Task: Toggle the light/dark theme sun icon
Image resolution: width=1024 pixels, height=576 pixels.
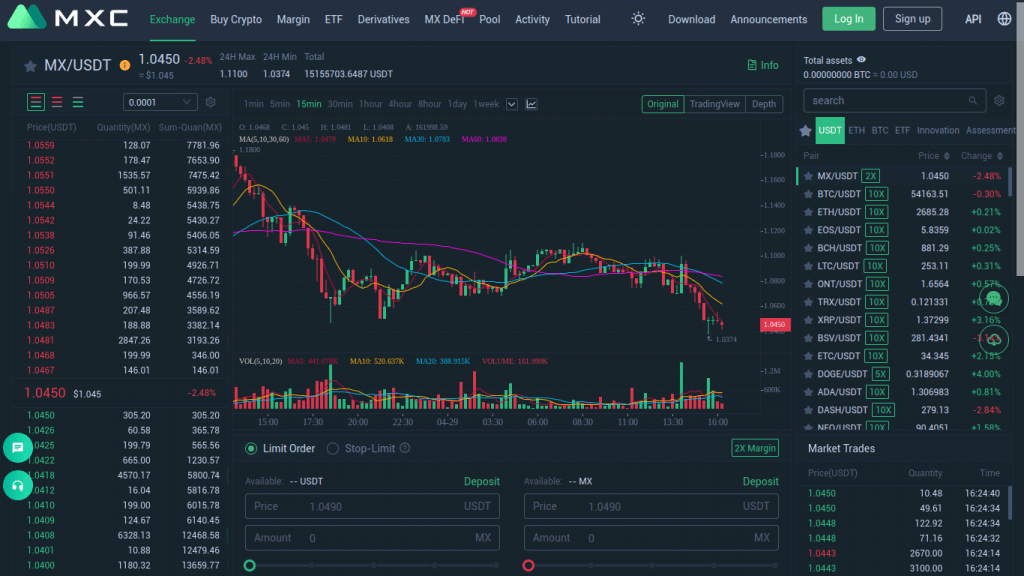Action: tap(638, 19)
